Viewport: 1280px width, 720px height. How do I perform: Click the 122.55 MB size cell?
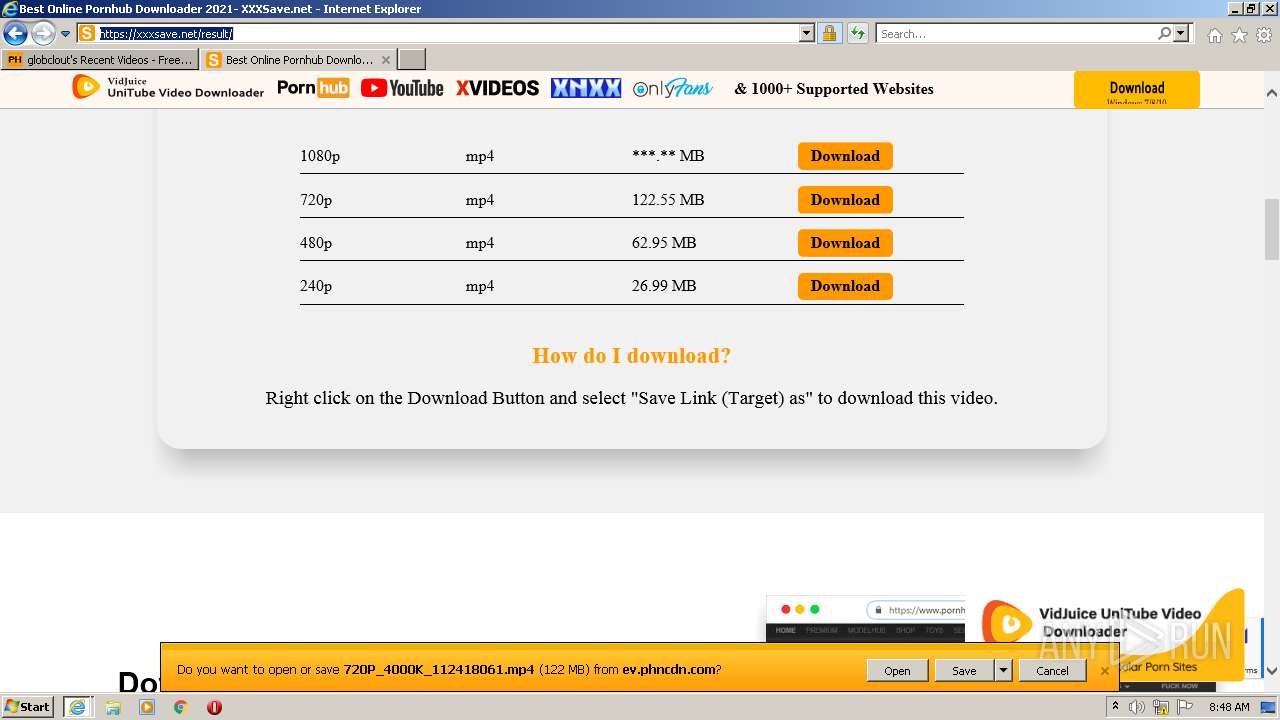coord(668,200)
